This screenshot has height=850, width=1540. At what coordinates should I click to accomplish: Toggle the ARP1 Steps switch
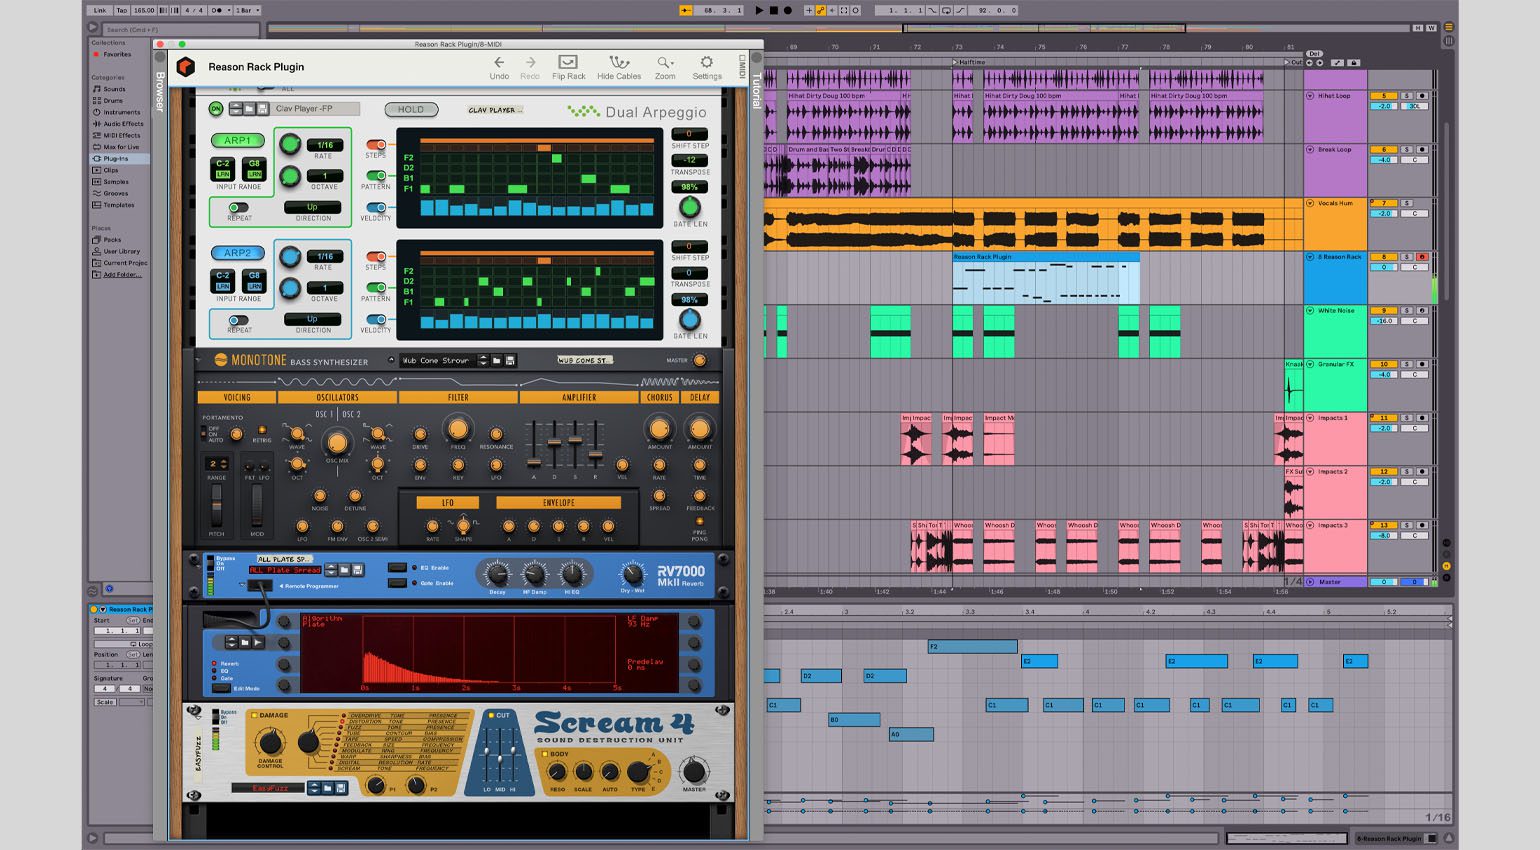(376, 145)
